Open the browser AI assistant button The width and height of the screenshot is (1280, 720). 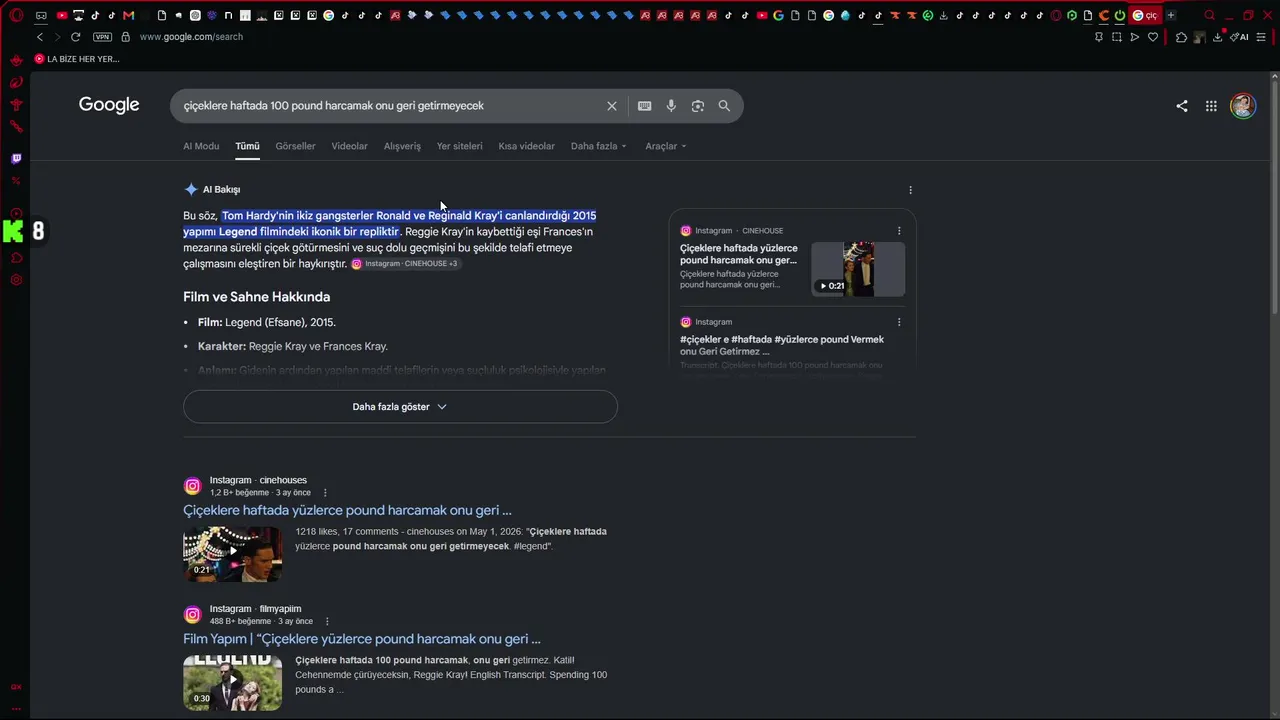1240,37
